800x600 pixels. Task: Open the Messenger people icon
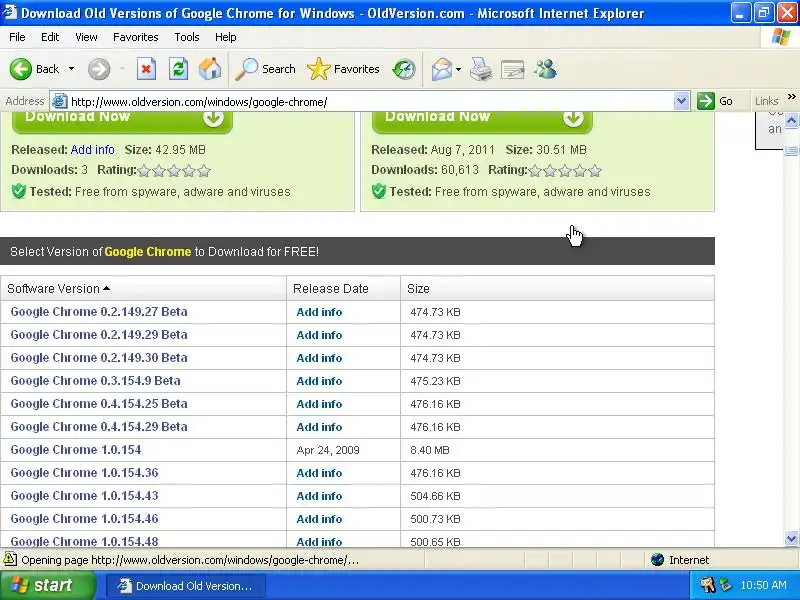545,69
